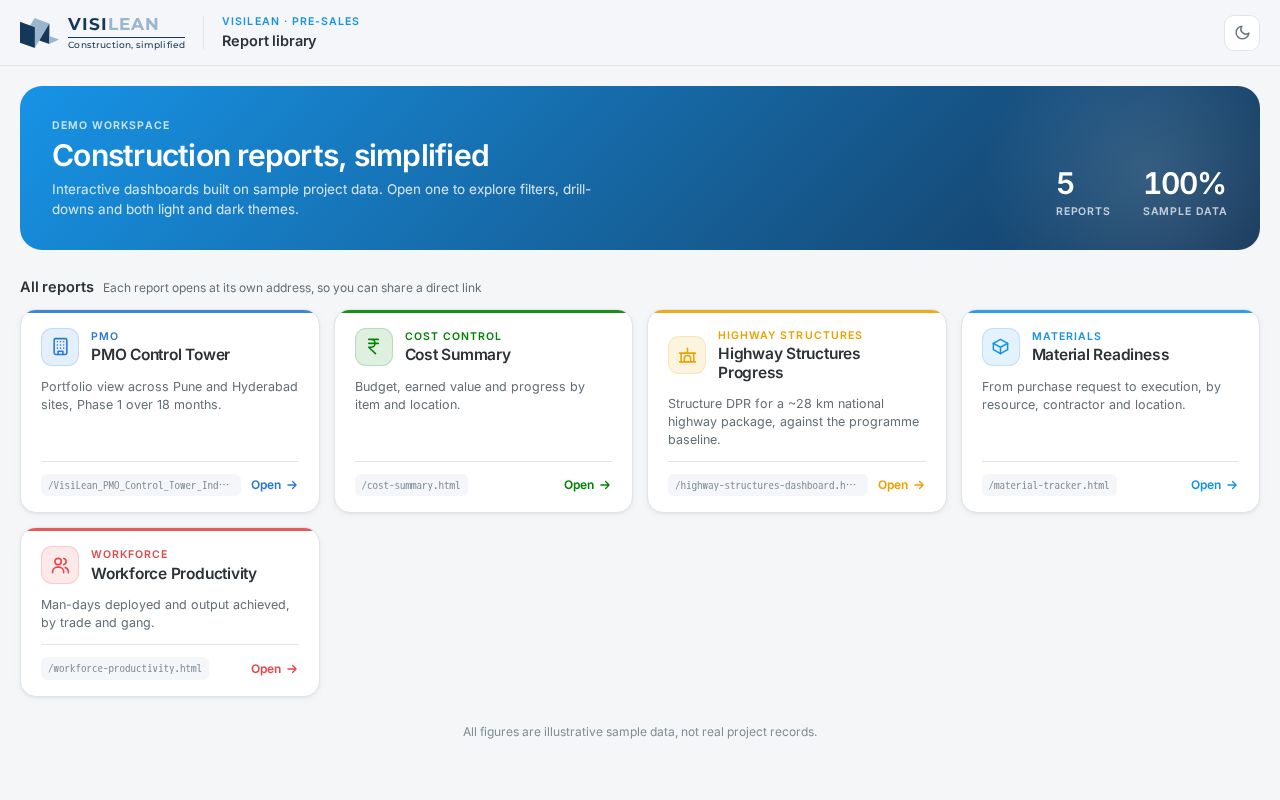
Task: Click the Construction reports, simplified headline
Action: 270,155
